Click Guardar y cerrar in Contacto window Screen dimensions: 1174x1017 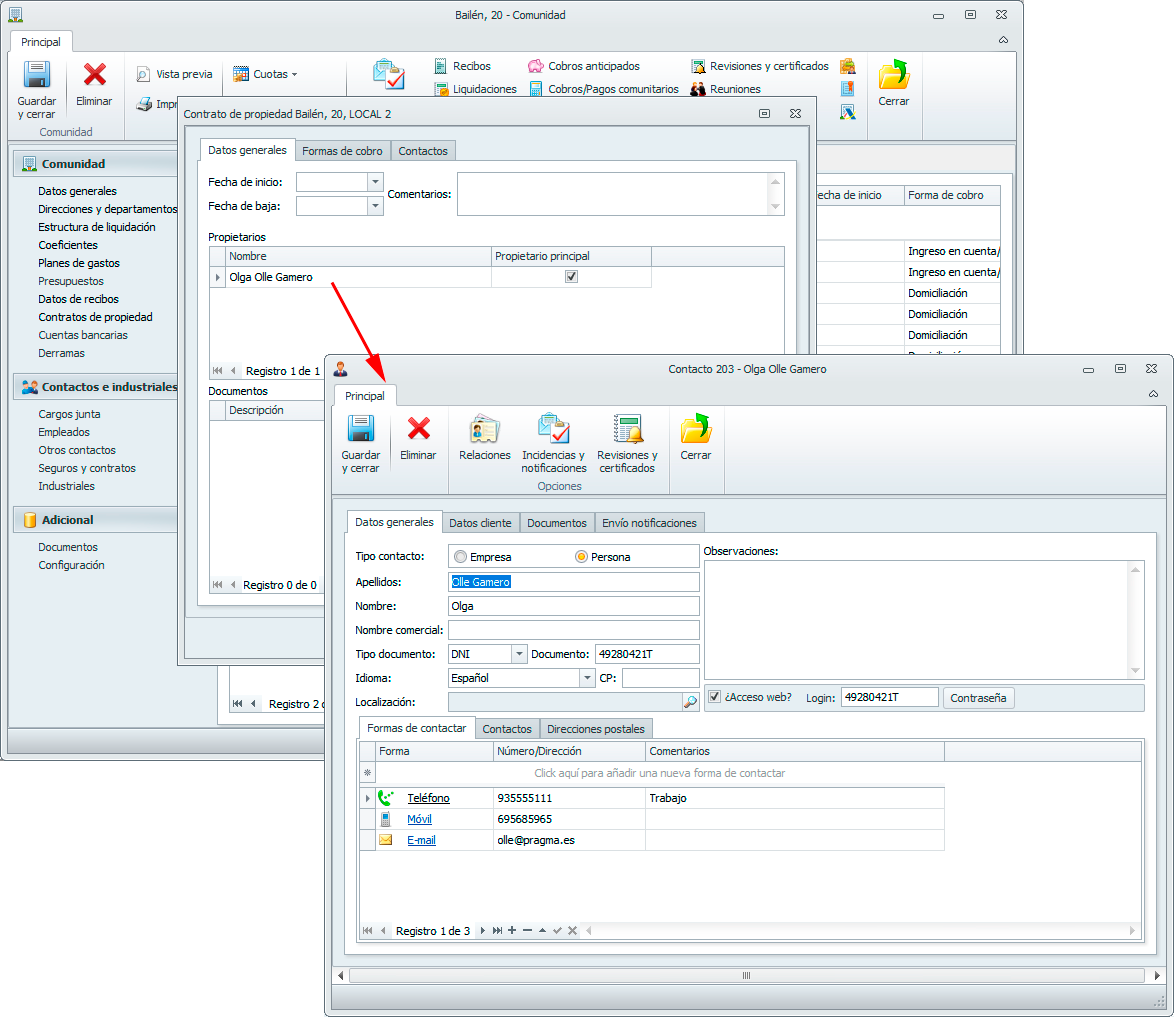point(360,444)
